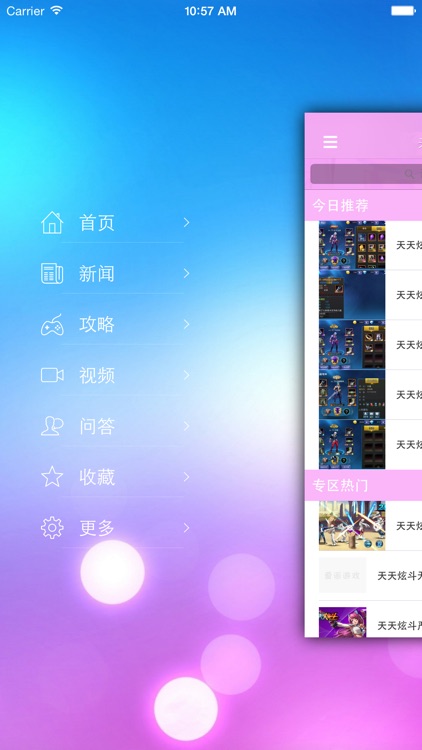Click the chevron next to 攻略
422x750 pixels.
click(187, 324)
